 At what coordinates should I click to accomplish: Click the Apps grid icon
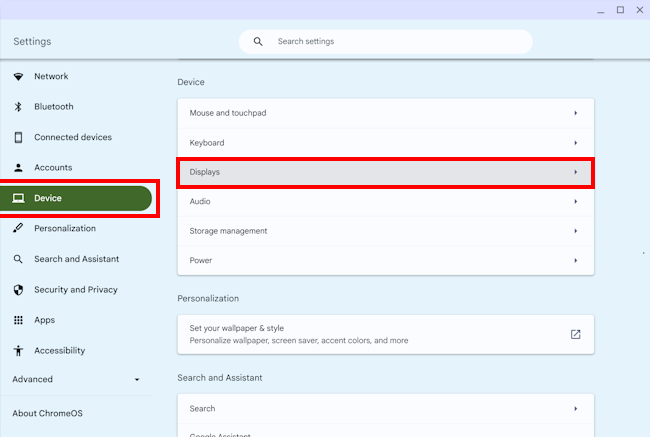coord(18,321)
